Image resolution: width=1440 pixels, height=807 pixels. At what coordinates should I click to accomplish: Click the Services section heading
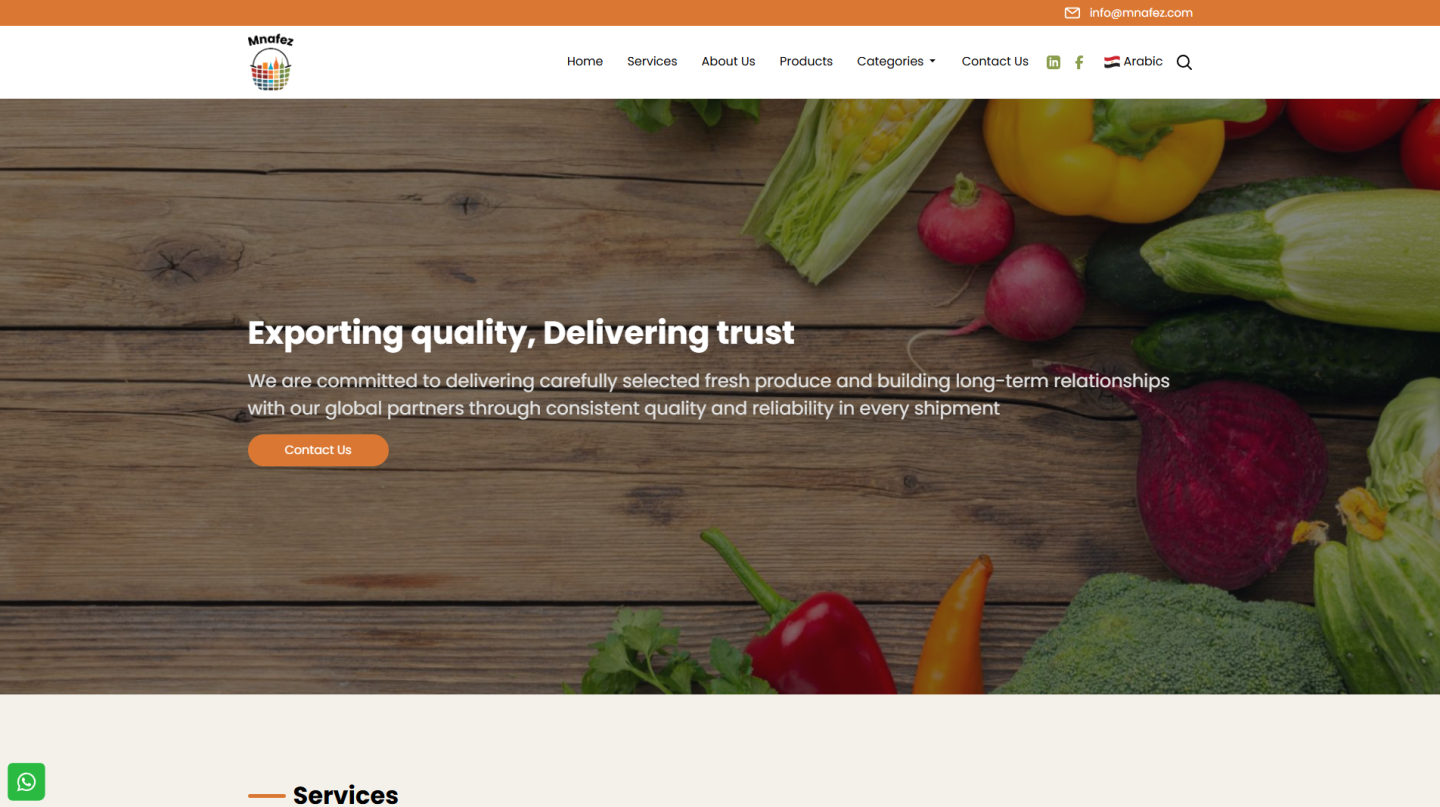(x=345, y=795)
